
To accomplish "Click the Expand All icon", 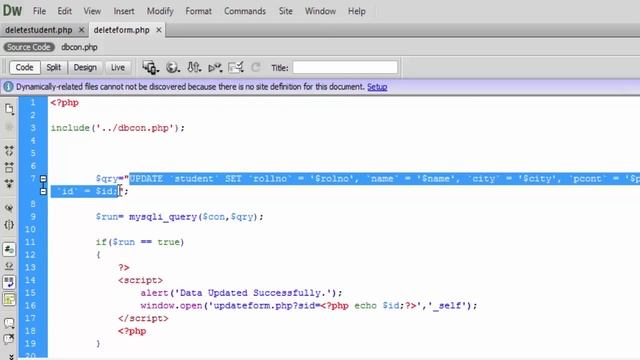I will click(9, 183).
